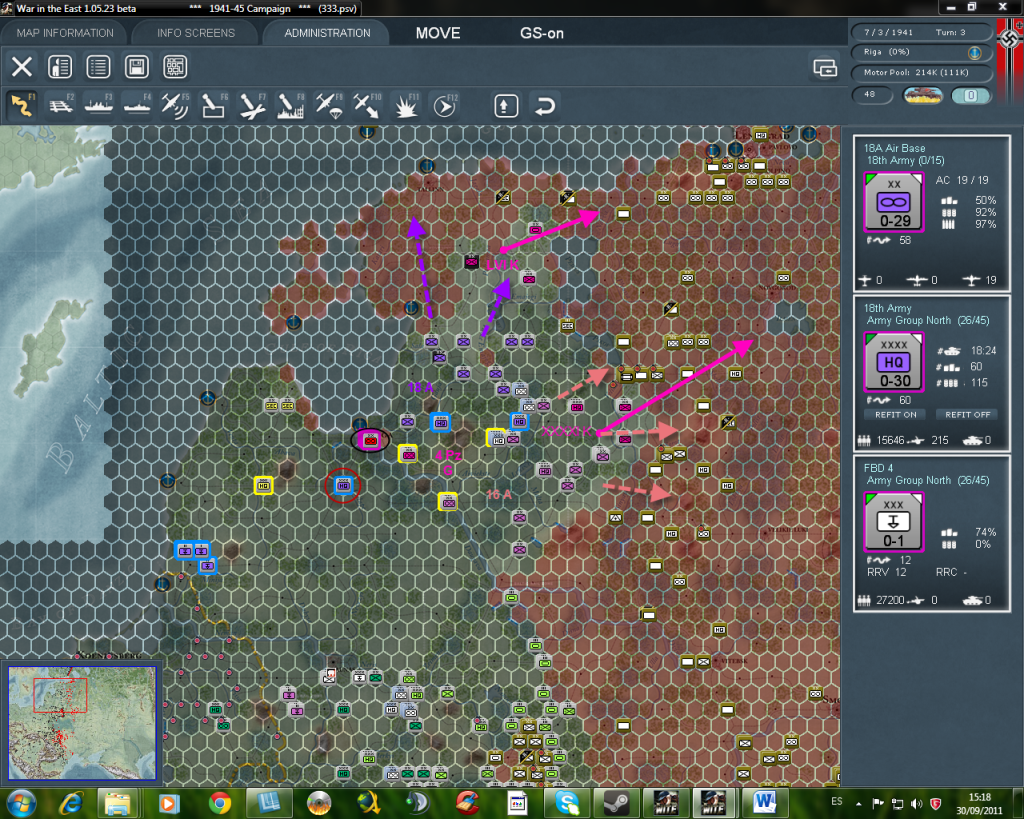Open the MAP INFORMATION tab
Image resolution: width=1024 pixels, height=819 pixels.
point(65,33)
